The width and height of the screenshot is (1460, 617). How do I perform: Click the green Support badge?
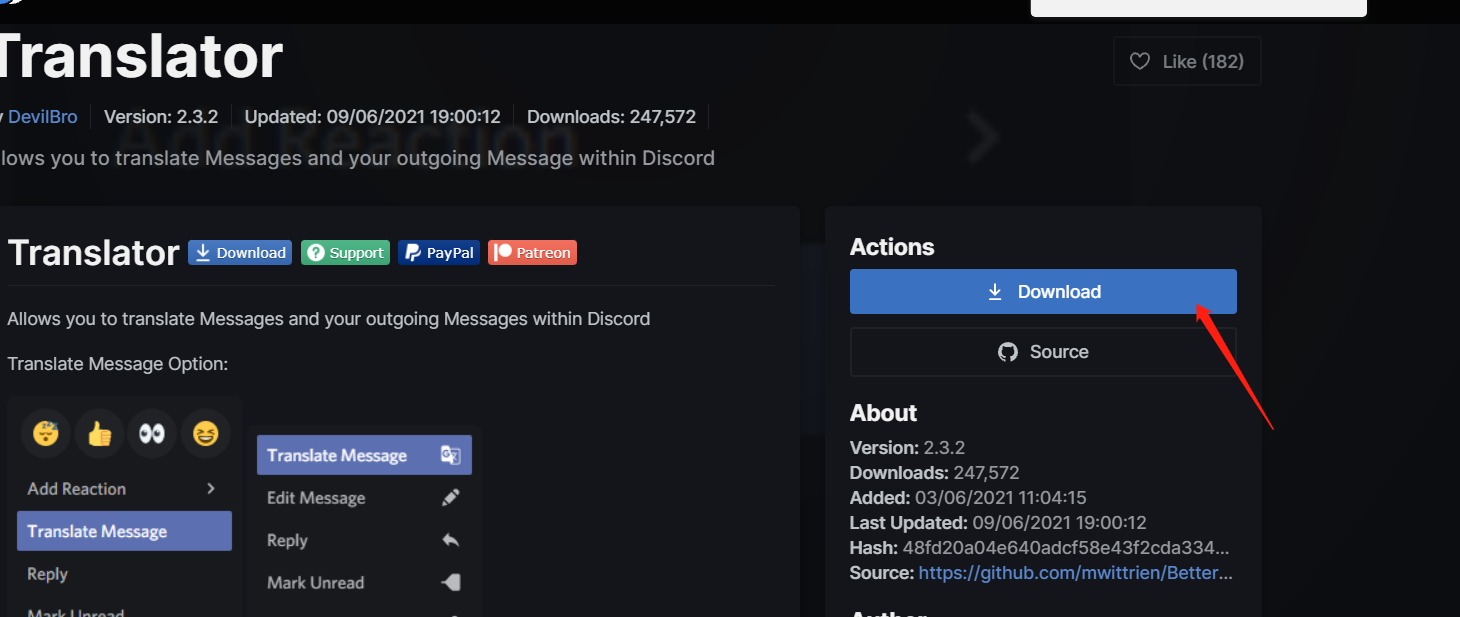click(346, 253)
